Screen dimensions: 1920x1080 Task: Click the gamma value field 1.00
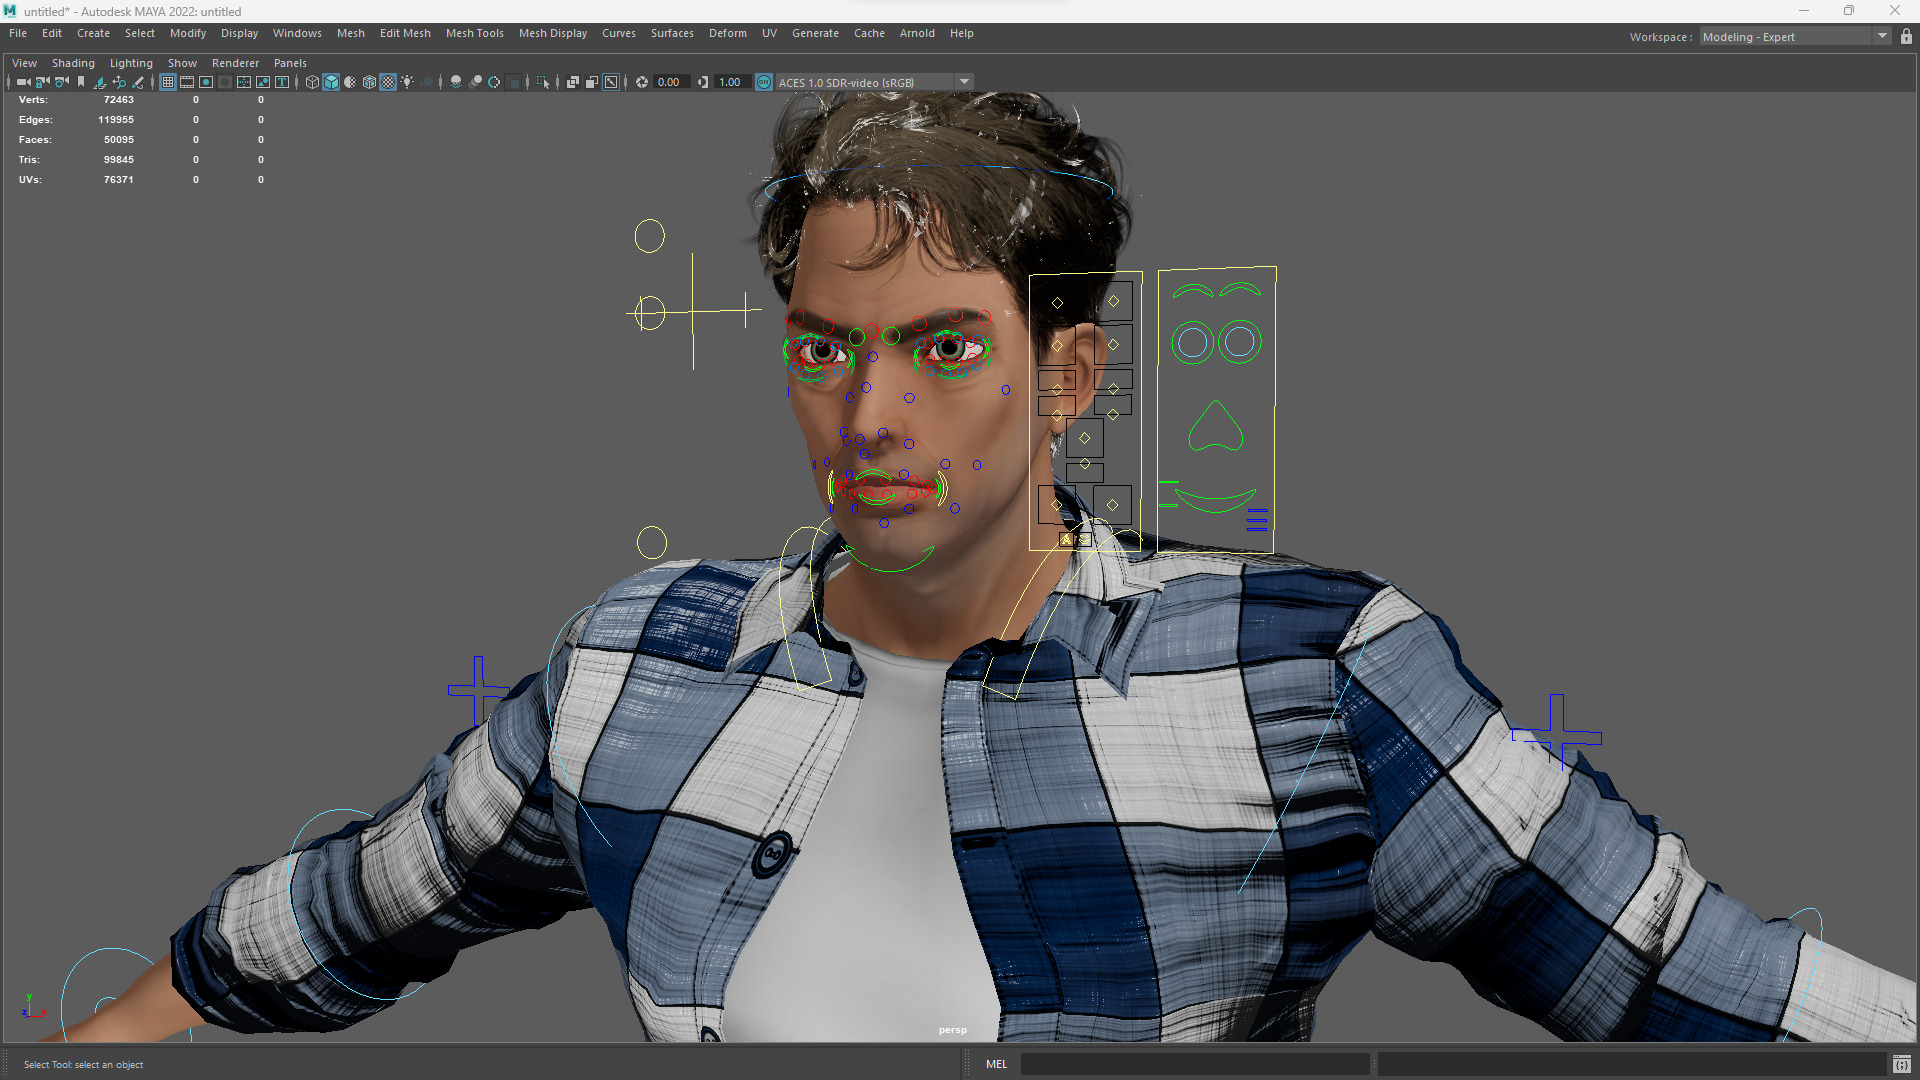(x=730, y=82)
